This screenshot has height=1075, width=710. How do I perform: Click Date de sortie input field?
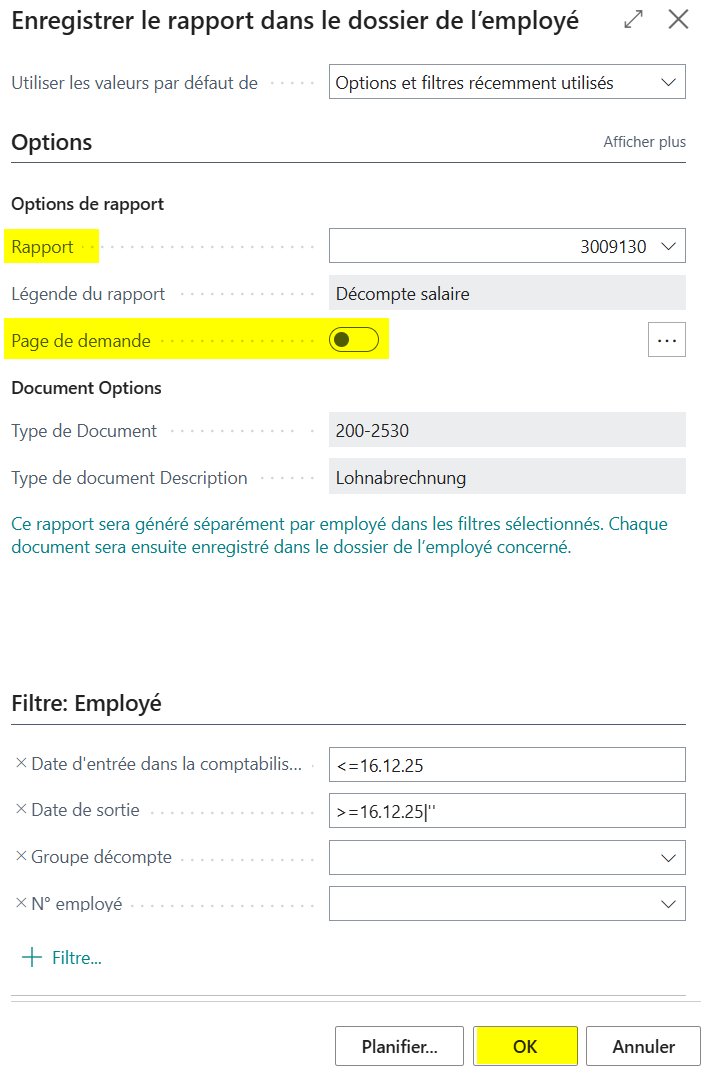click(x=507, y=811)
